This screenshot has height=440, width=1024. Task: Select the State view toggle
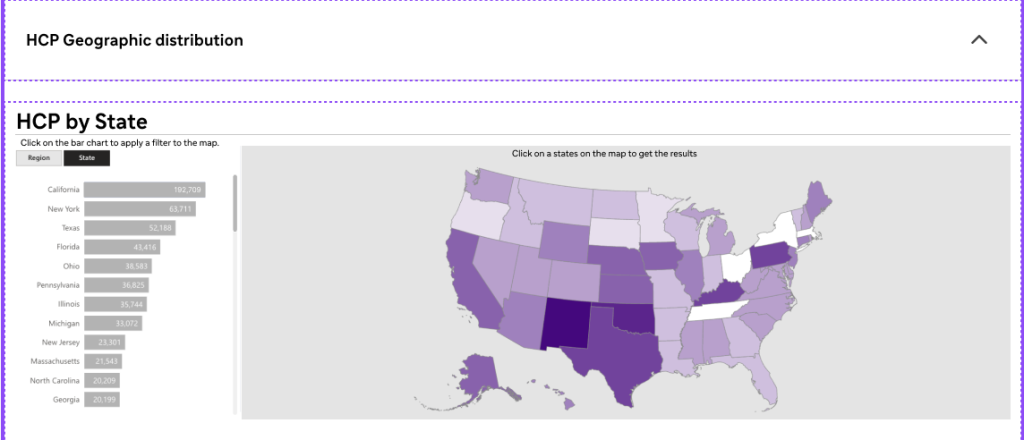[87, 158]
